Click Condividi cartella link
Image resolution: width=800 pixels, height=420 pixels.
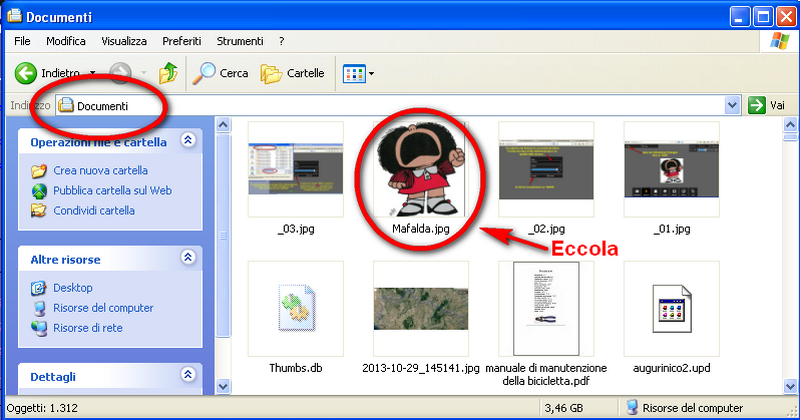tap(94, 210)
